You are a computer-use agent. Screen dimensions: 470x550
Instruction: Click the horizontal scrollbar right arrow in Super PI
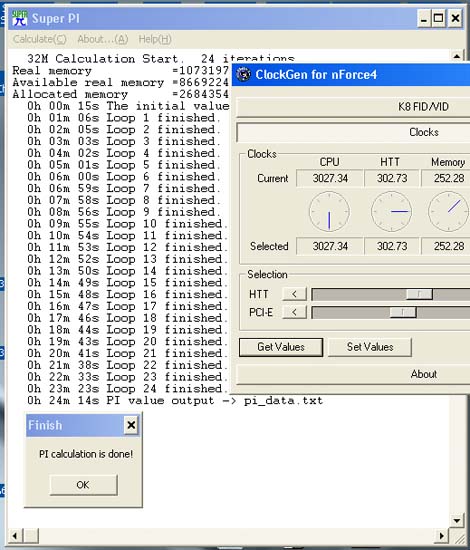point(442,536)
